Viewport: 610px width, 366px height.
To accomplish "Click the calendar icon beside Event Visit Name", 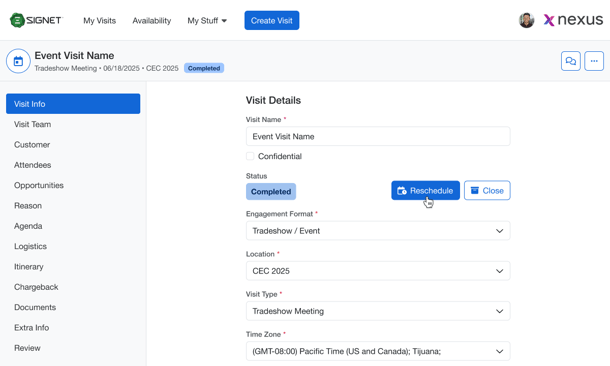I will click(18, 61).
